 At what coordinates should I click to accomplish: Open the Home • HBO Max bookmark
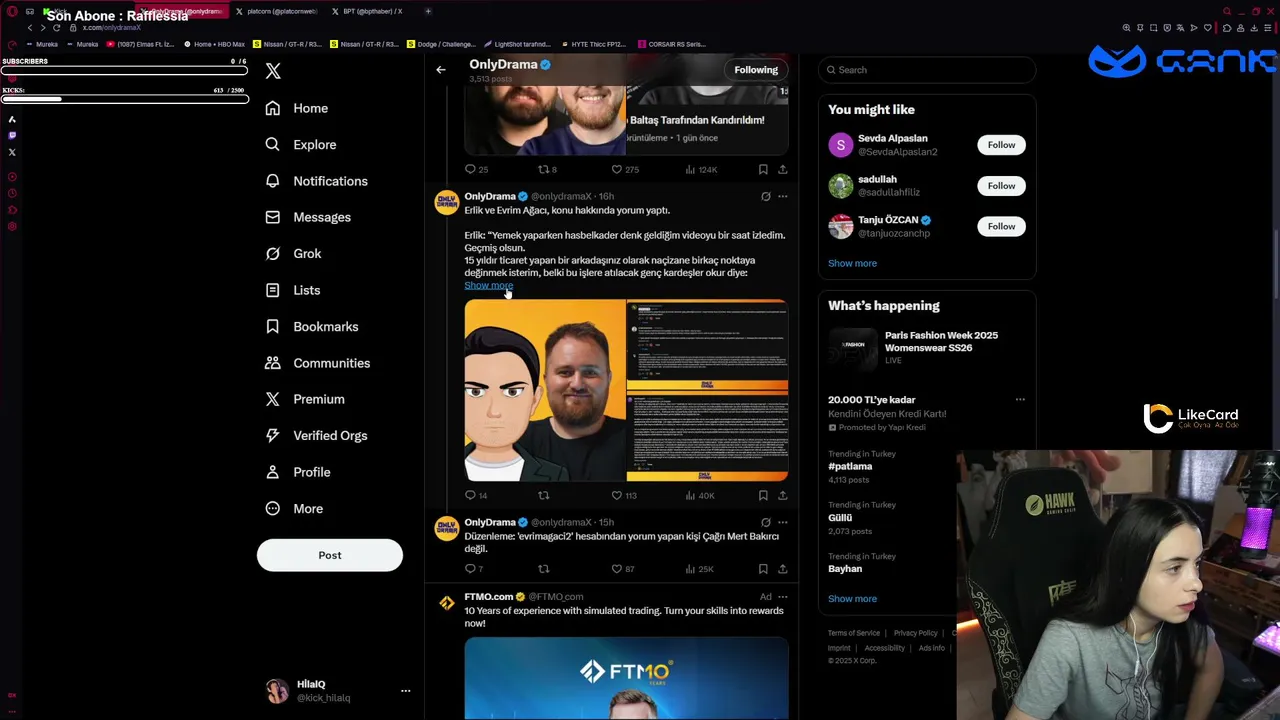[214, 44]
